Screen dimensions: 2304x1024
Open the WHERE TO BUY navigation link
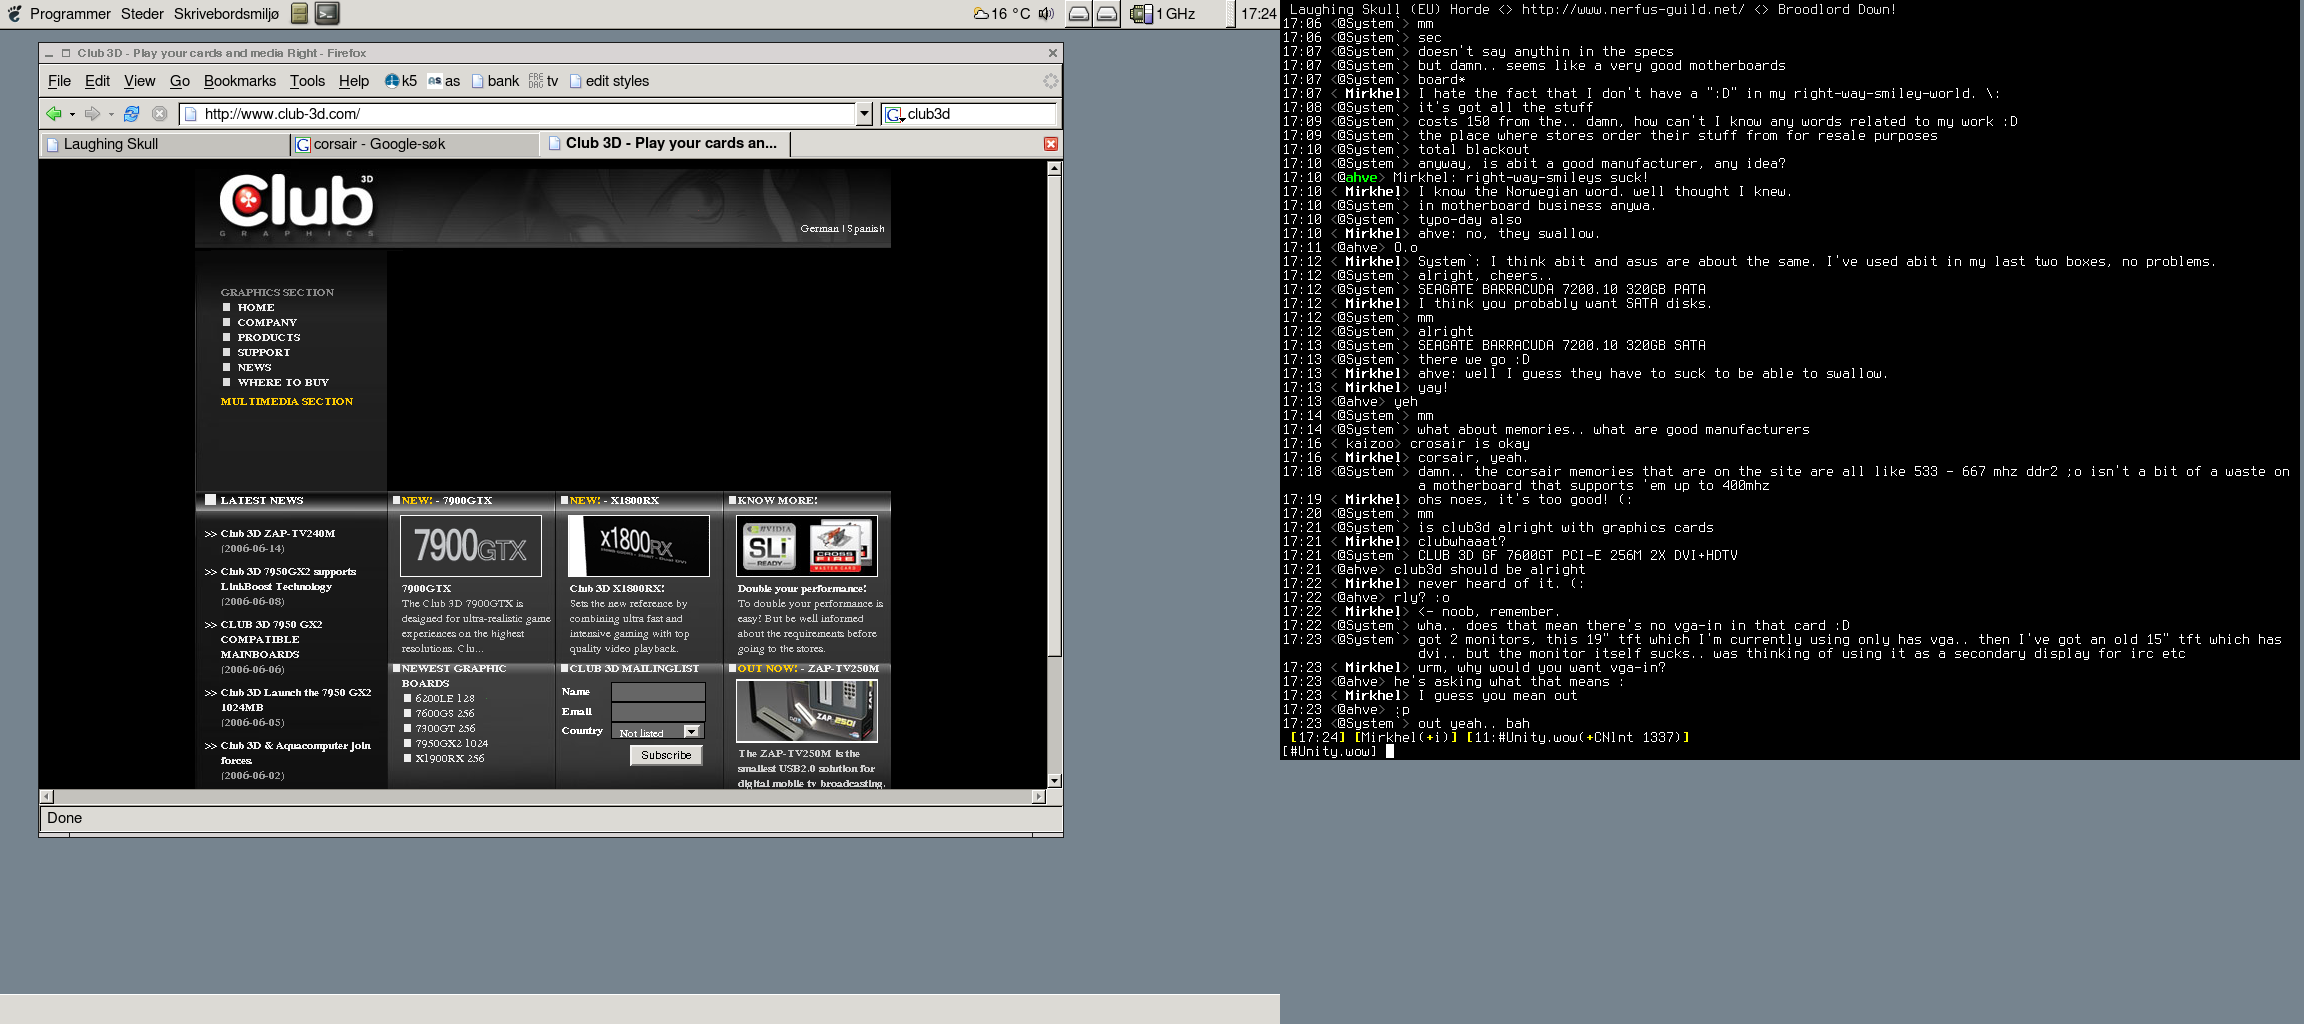[283, 382]
